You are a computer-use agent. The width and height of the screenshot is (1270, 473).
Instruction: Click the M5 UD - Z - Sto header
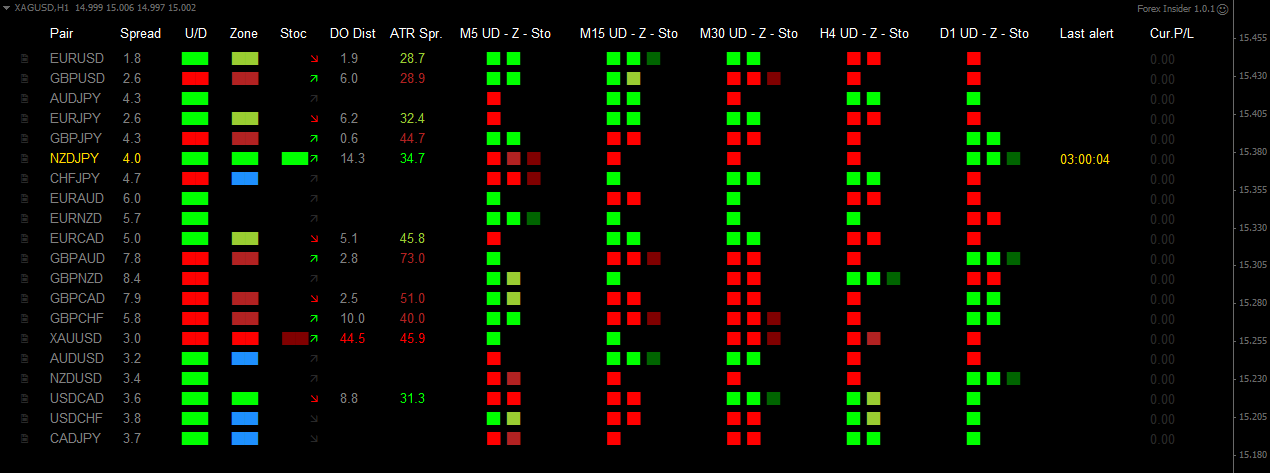coord(505,33)
